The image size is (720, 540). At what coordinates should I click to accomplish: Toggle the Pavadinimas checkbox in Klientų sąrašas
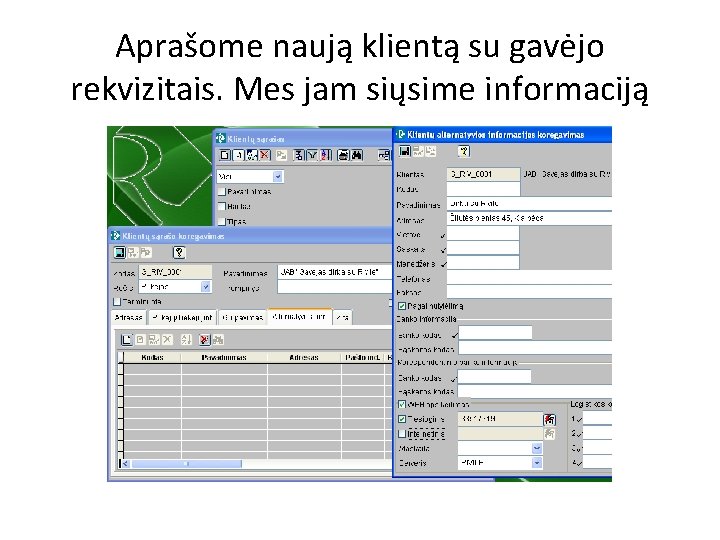coord(222,191)
